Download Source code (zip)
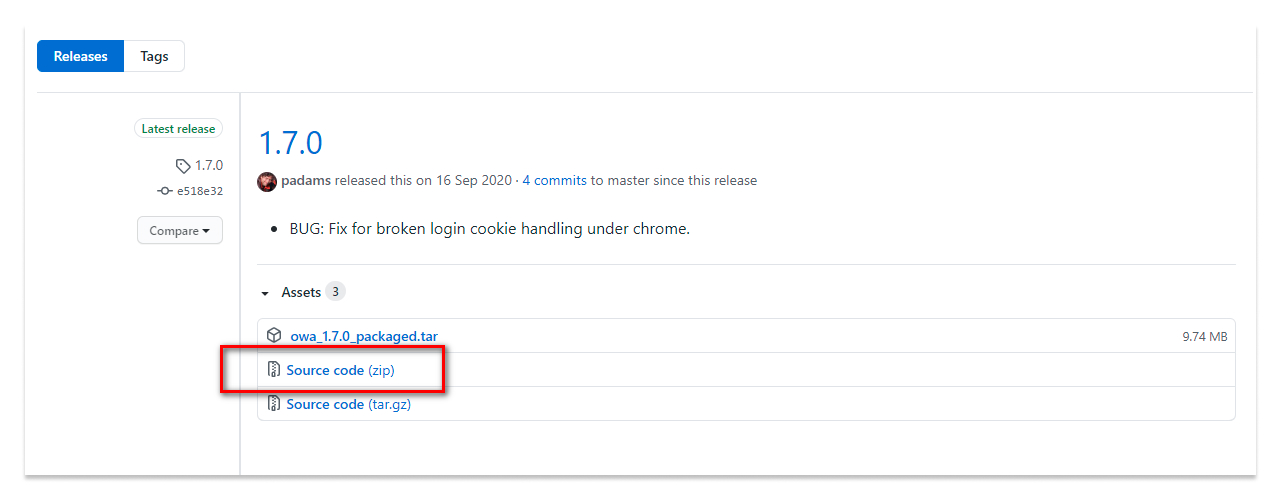 340,370
